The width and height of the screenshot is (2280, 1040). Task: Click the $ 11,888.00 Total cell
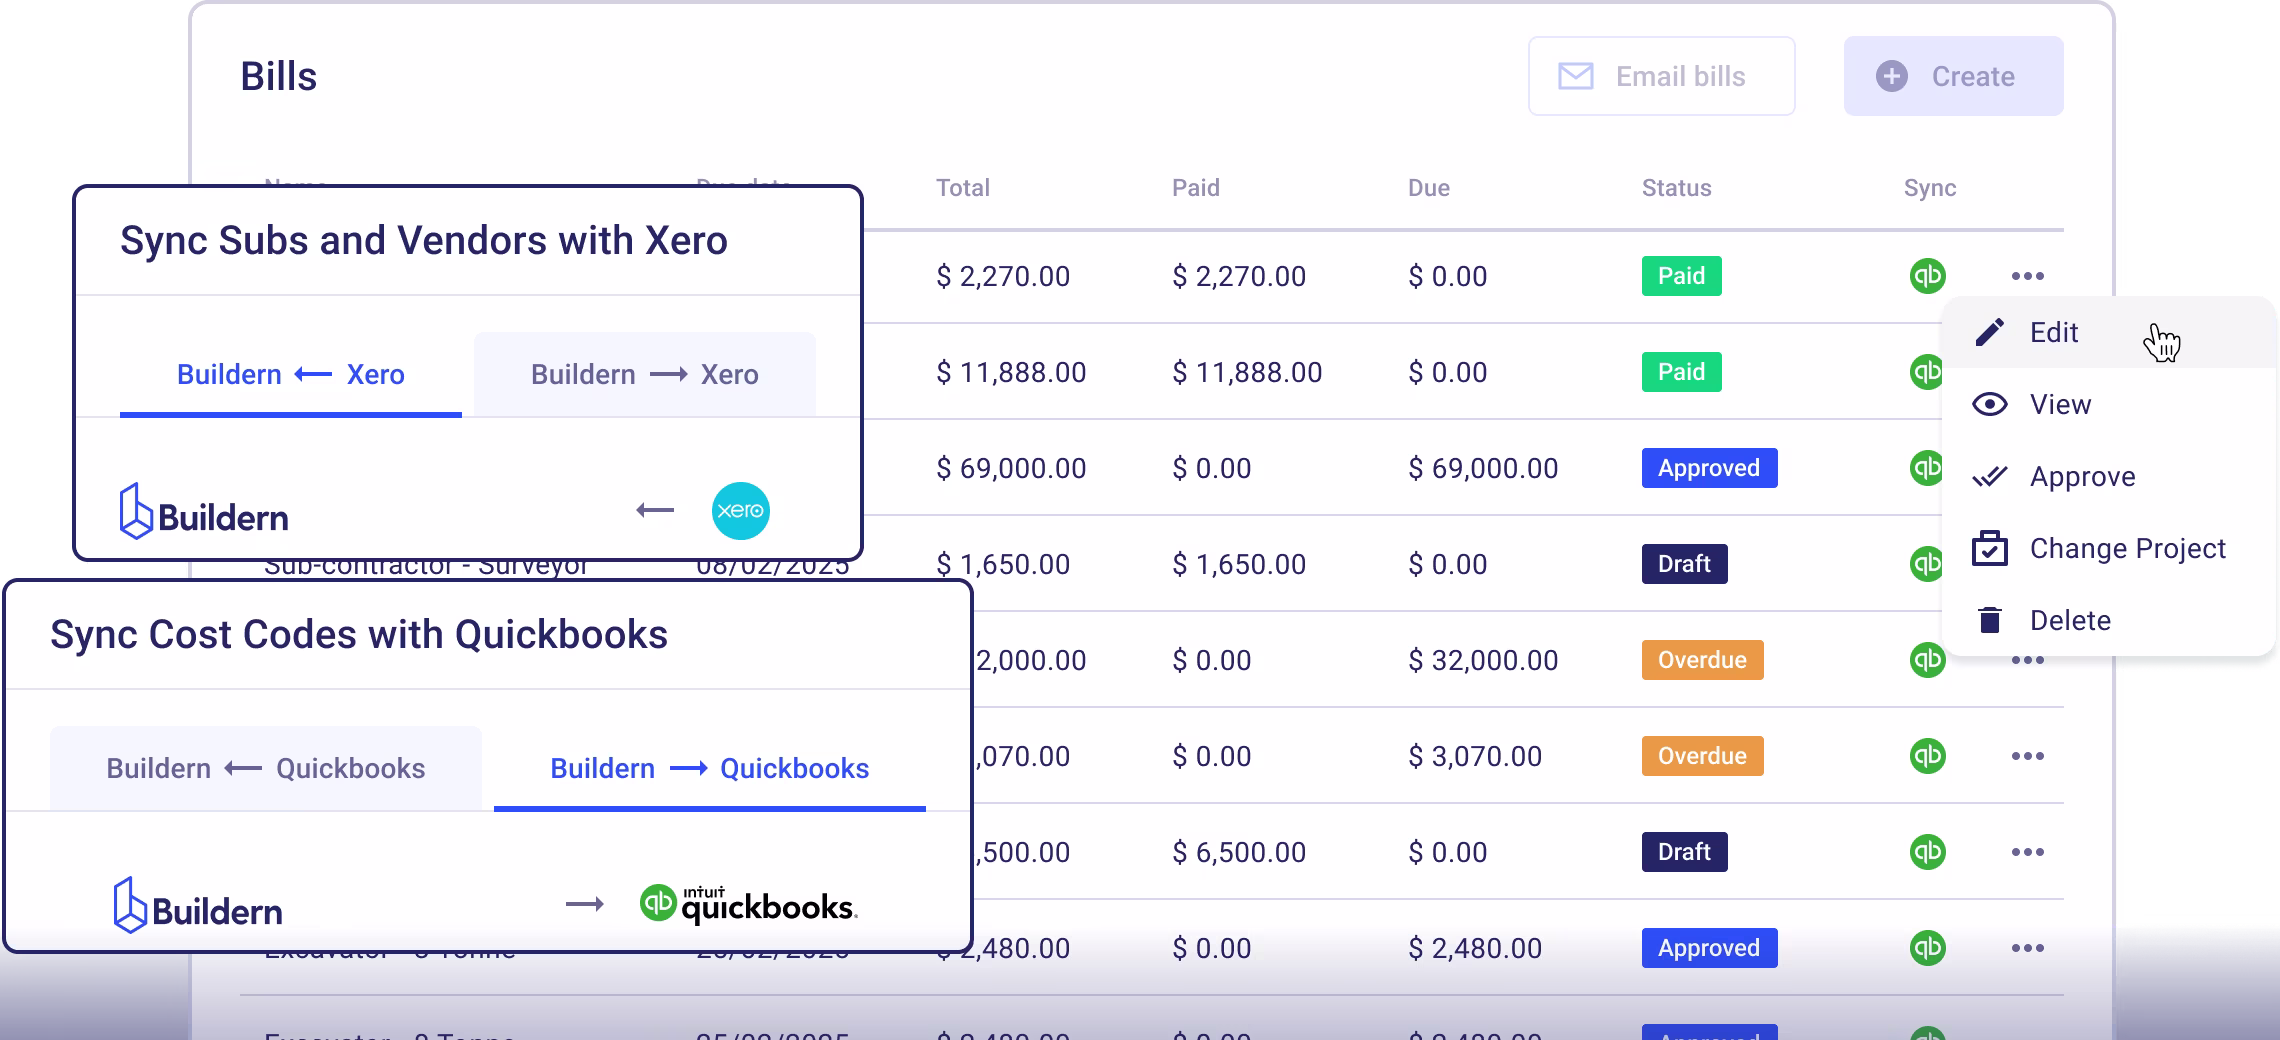(x=1011, y=373)
